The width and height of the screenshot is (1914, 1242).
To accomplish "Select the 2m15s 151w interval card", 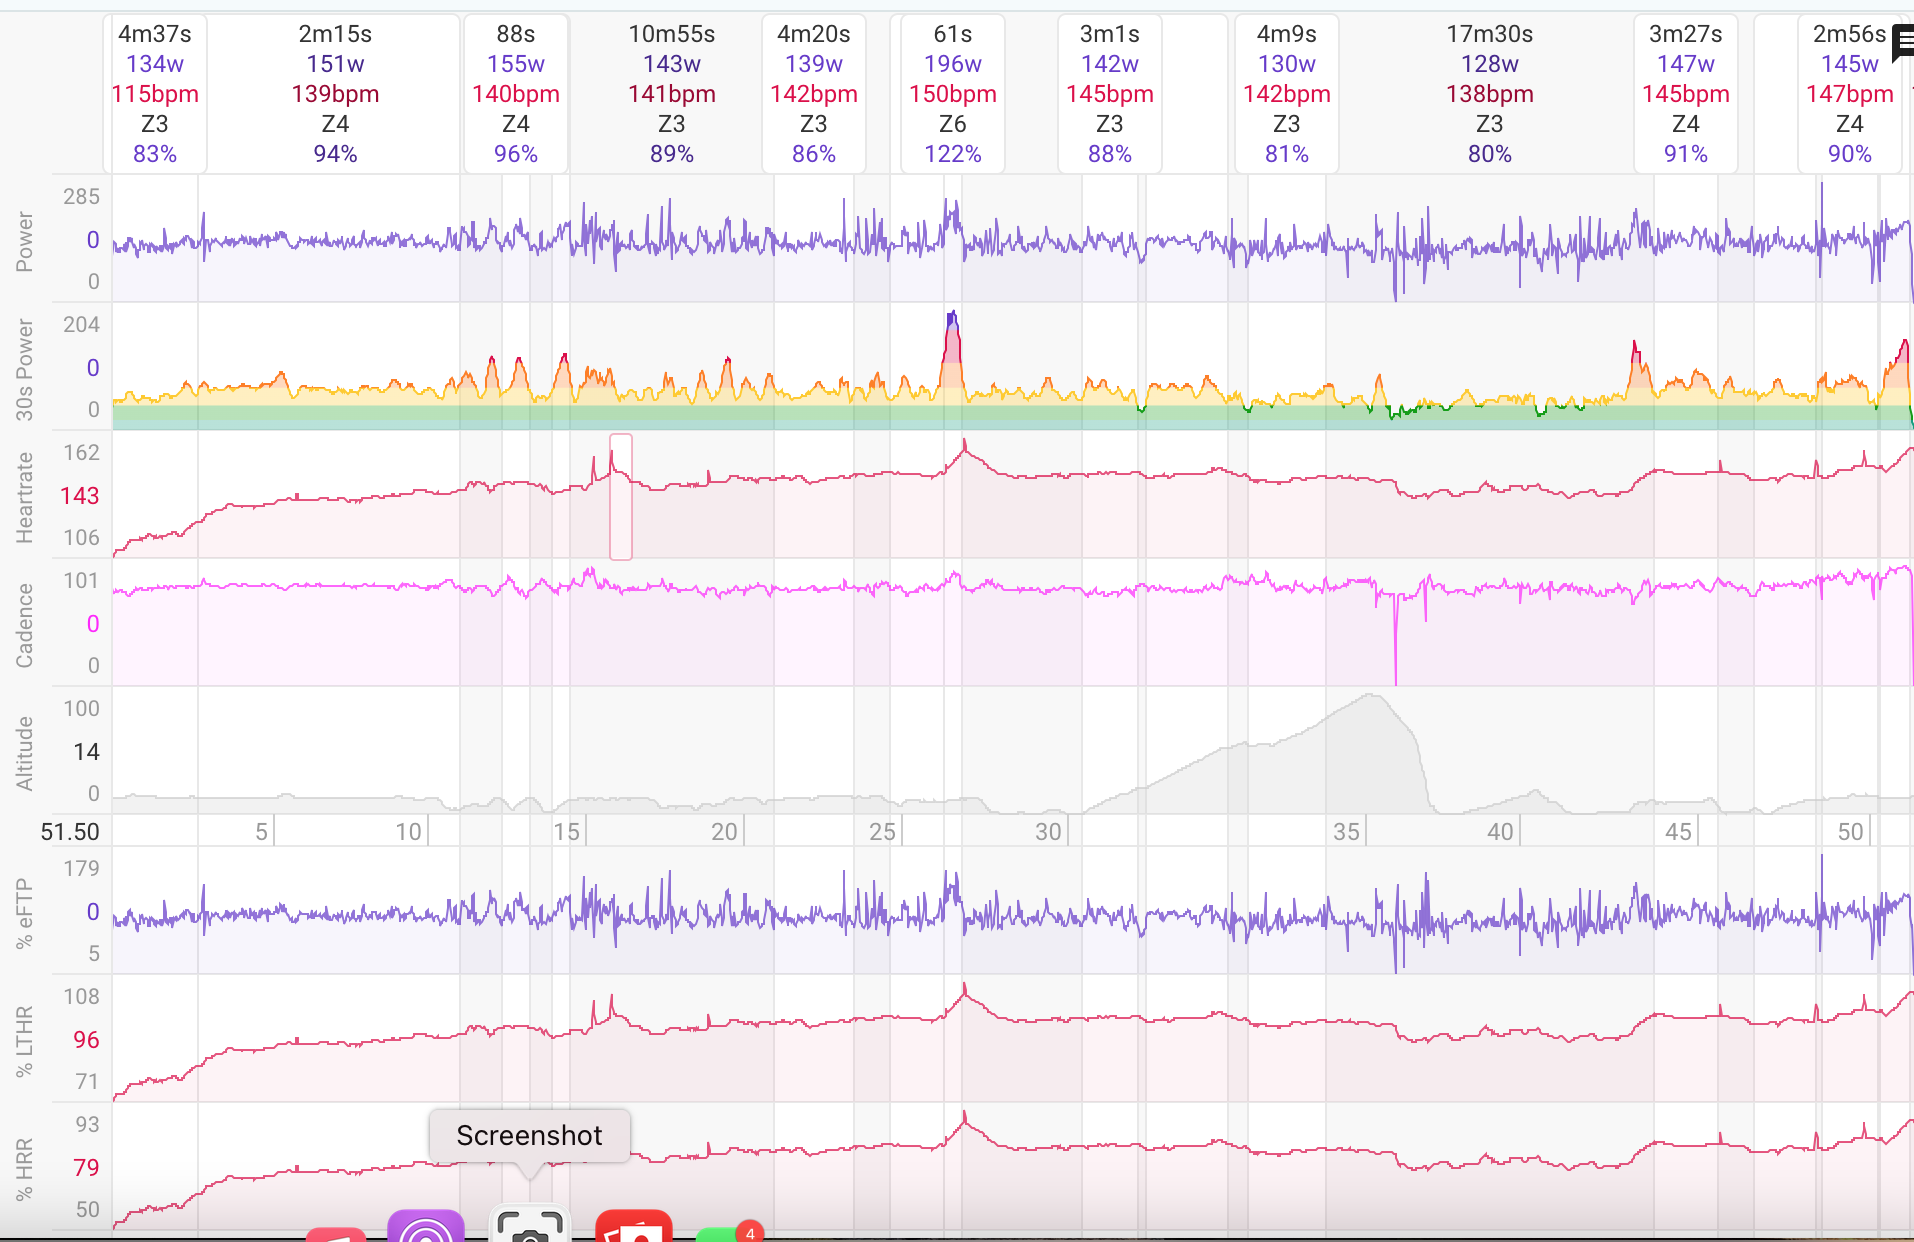I will [x=335, y=94].
